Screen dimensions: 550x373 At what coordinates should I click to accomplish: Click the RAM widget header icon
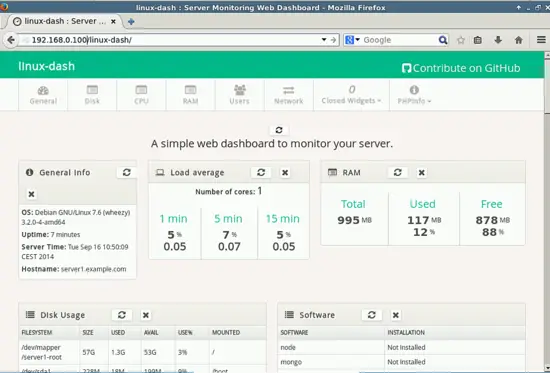click(x=332, y=172)
